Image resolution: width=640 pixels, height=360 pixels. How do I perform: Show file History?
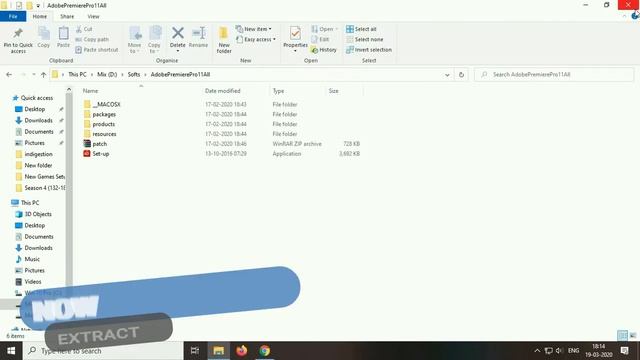pos(324,49)
